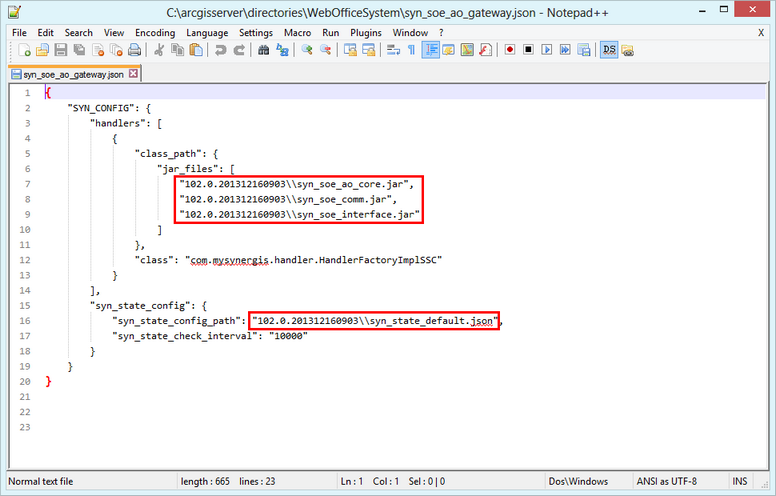The height and width of the screenshot is (496, 776).
Task: Click the Copy toolbar icon
Action: (178, 50)
